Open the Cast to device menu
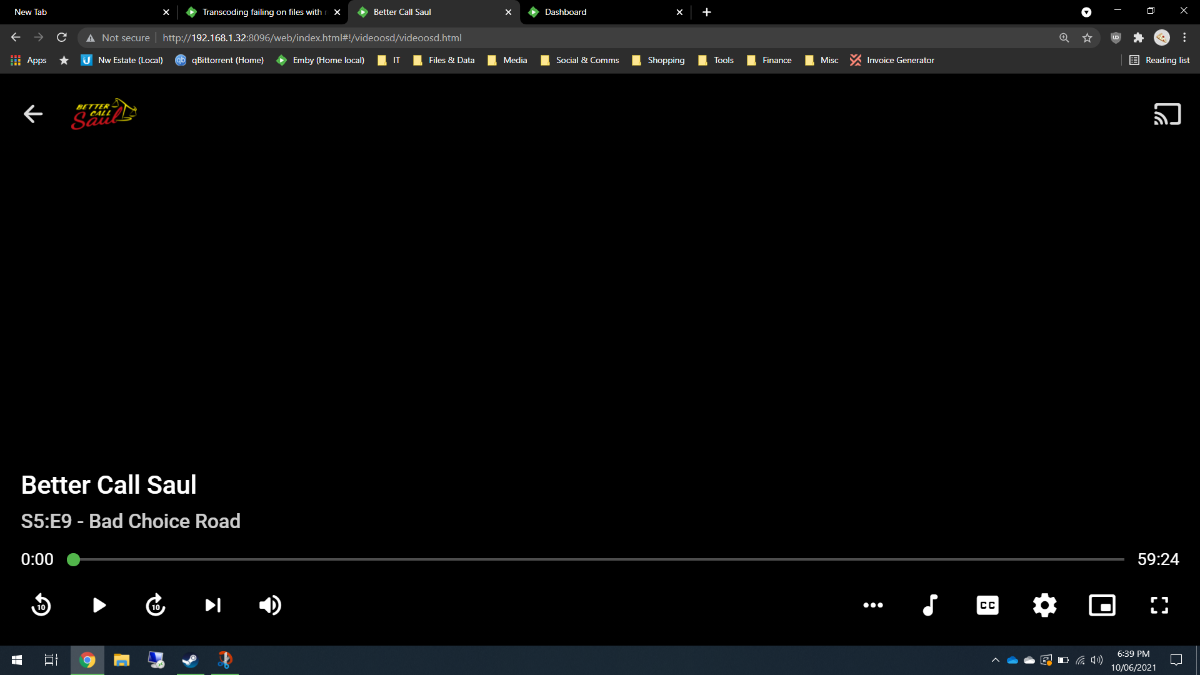 (1167, 114)
